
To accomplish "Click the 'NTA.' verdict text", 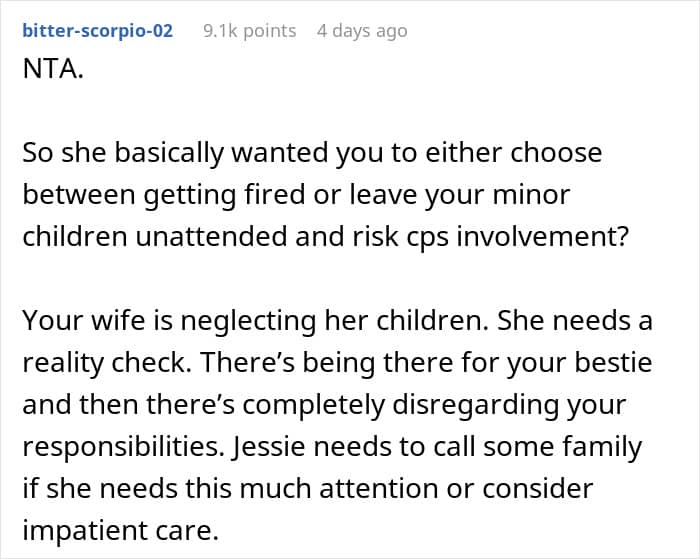I will (x=50, y=72).
